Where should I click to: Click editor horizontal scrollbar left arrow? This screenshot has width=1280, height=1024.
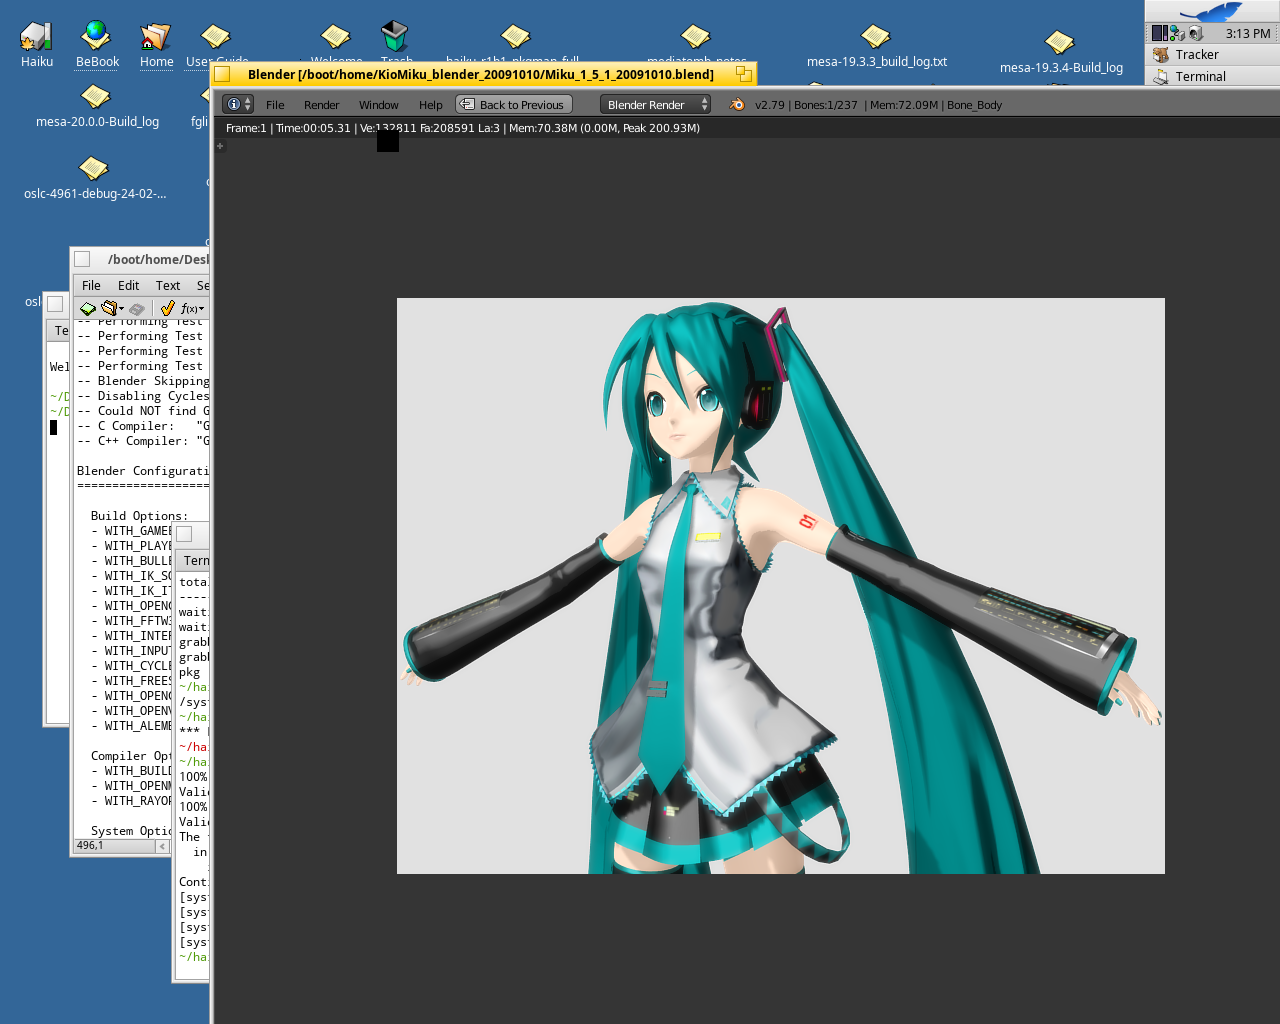[162, 846]
